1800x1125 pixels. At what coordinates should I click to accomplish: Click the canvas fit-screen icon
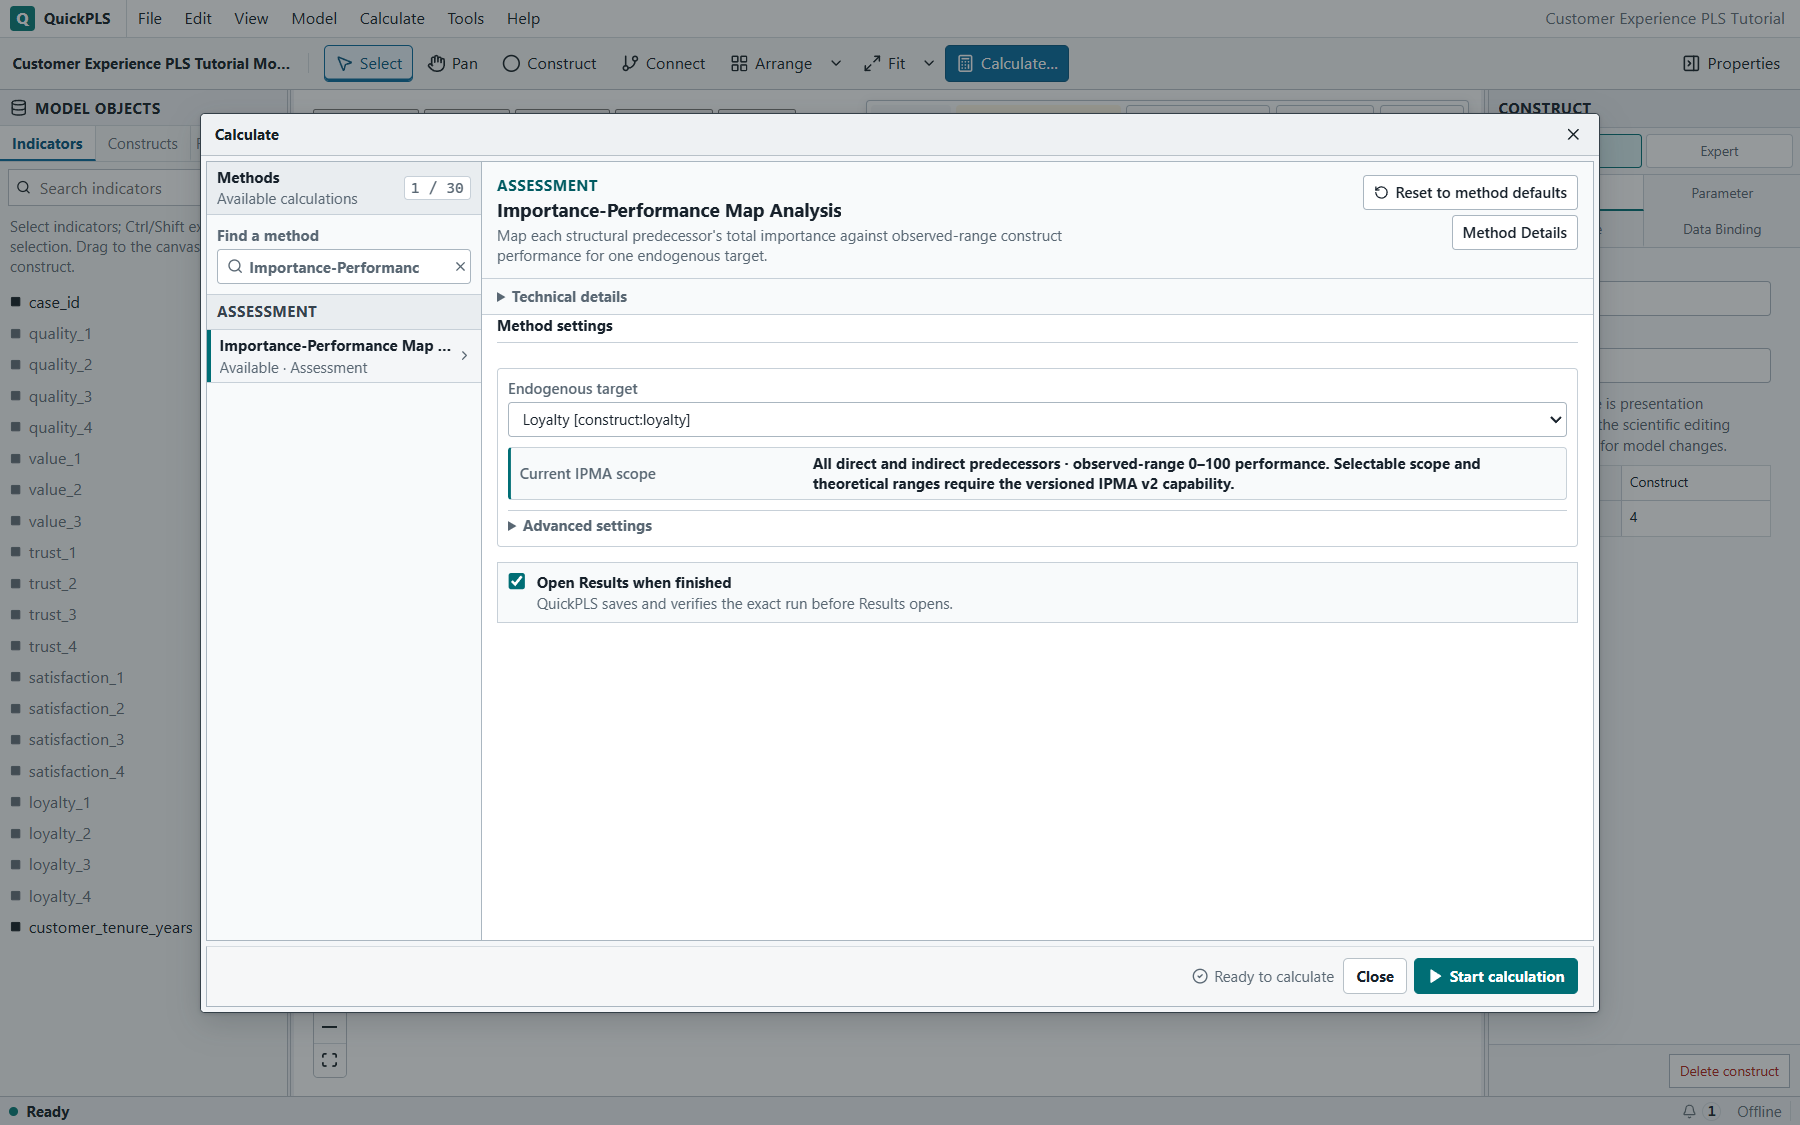click(330, 1060)
